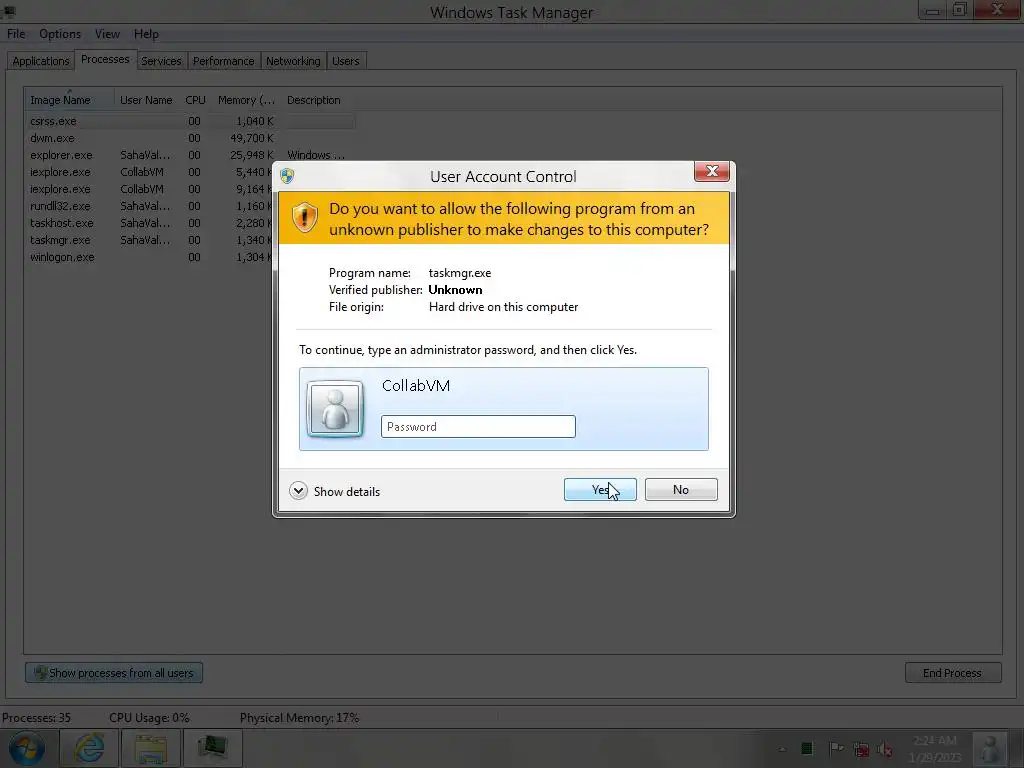Select the dwm.exe process row
The width and height of the screenshot is (1024, 768).
pyautogui.click(x=190, y=138)
